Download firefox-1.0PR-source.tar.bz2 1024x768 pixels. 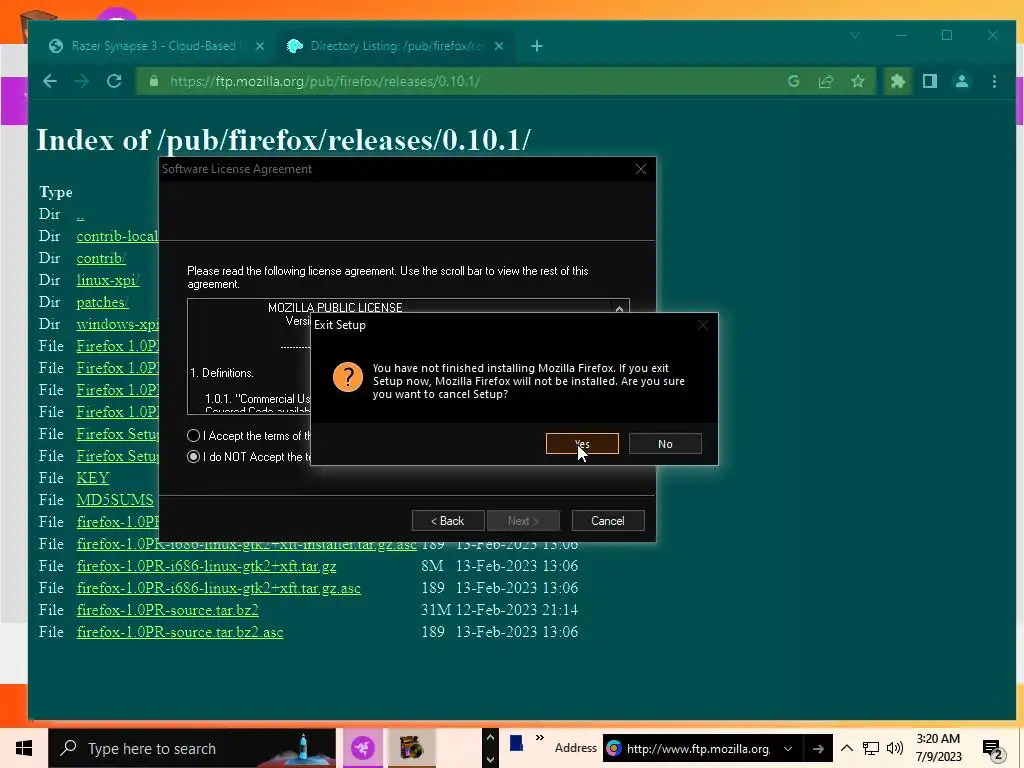click(168, 610)
